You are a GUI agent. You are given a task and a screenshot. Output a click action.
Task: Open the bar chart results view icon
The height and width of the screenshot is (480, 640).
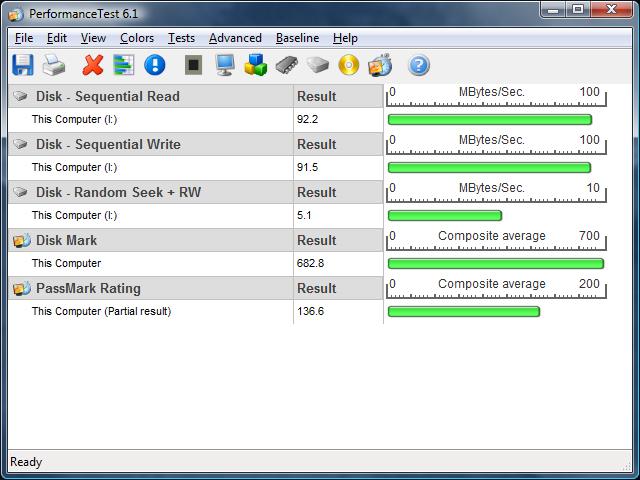pyautogui.click(x=124, y=65)
